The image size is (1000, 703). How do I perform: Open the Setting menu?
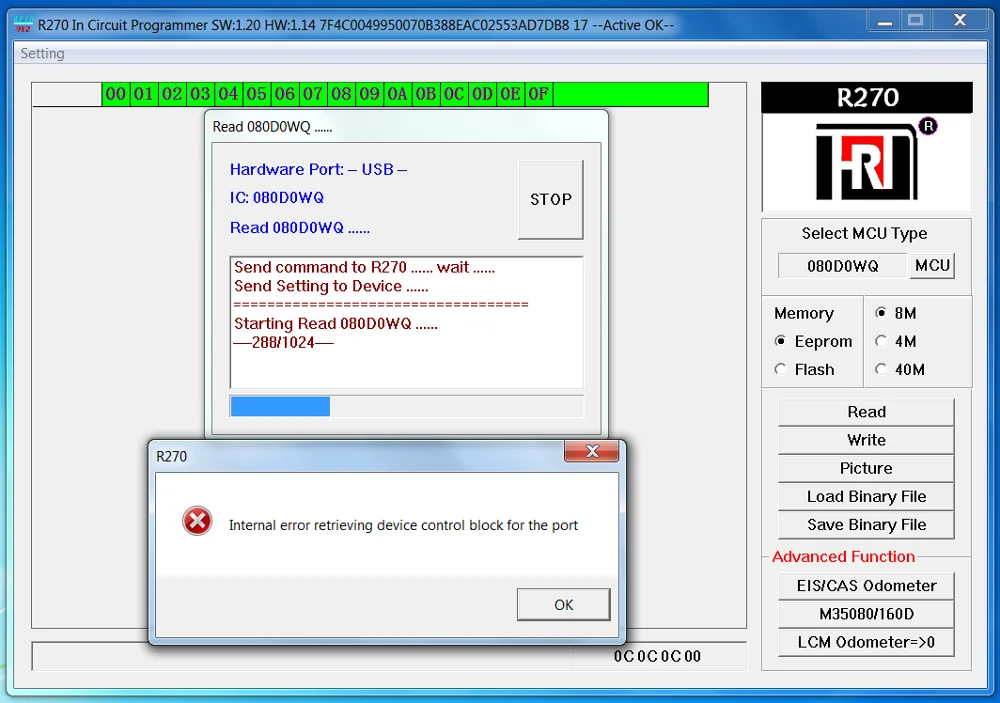42,54
